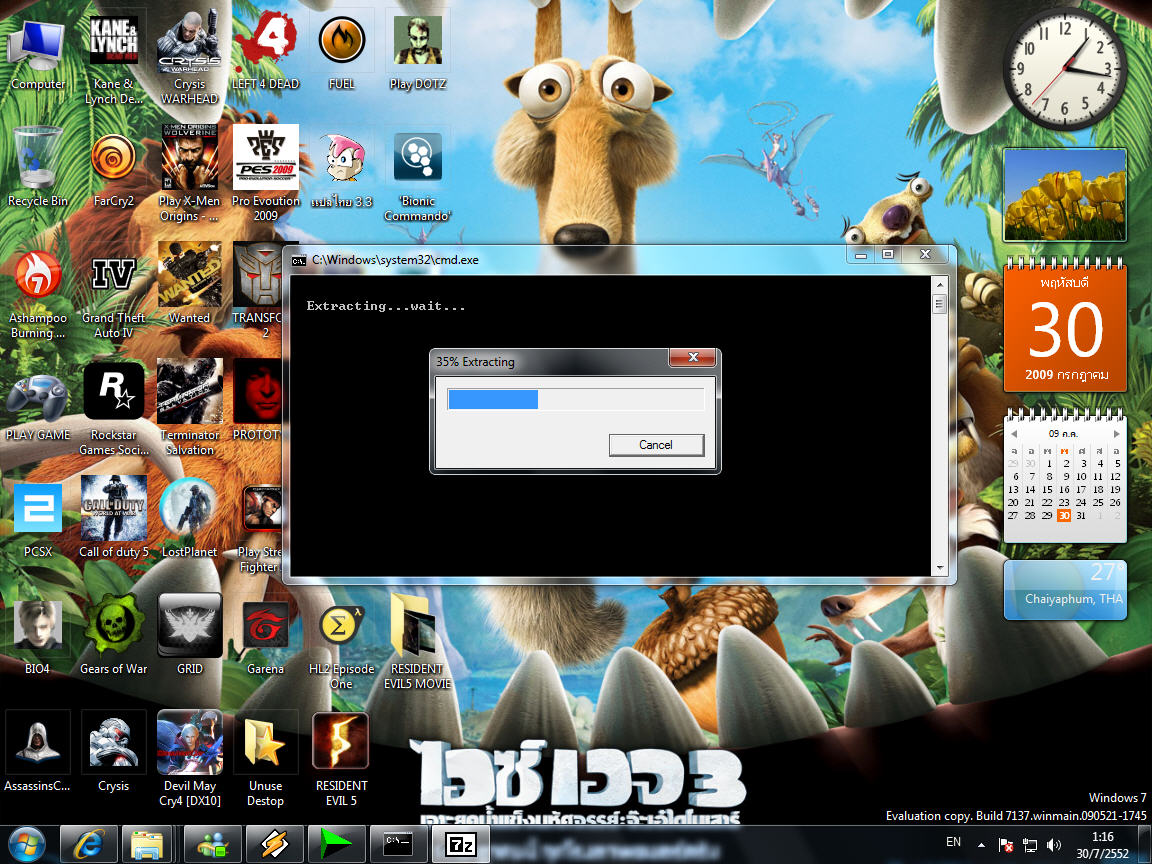Open the Windows Start button
The height and width of the screenshot is (864, 1152).
tap(27, 844)
